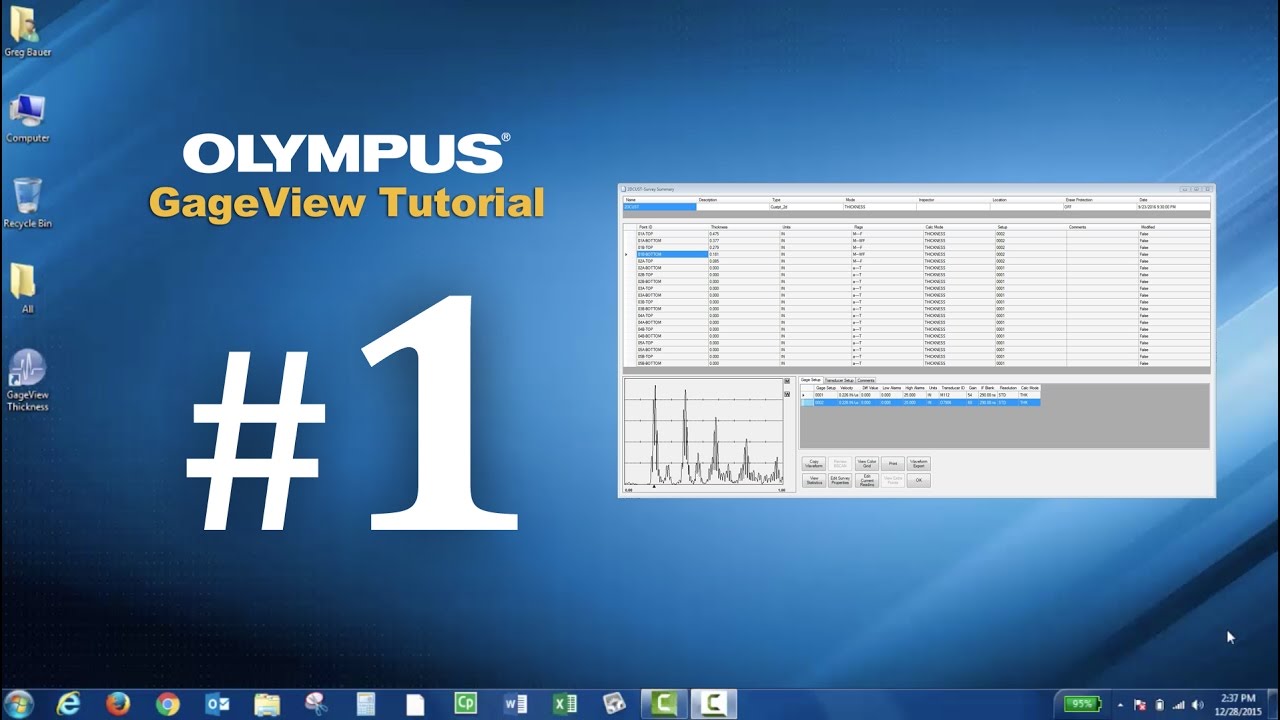This screenshot has height=720, width=1280.
Task: Click the 95% battery indicator
Action: coord(1083,704)
